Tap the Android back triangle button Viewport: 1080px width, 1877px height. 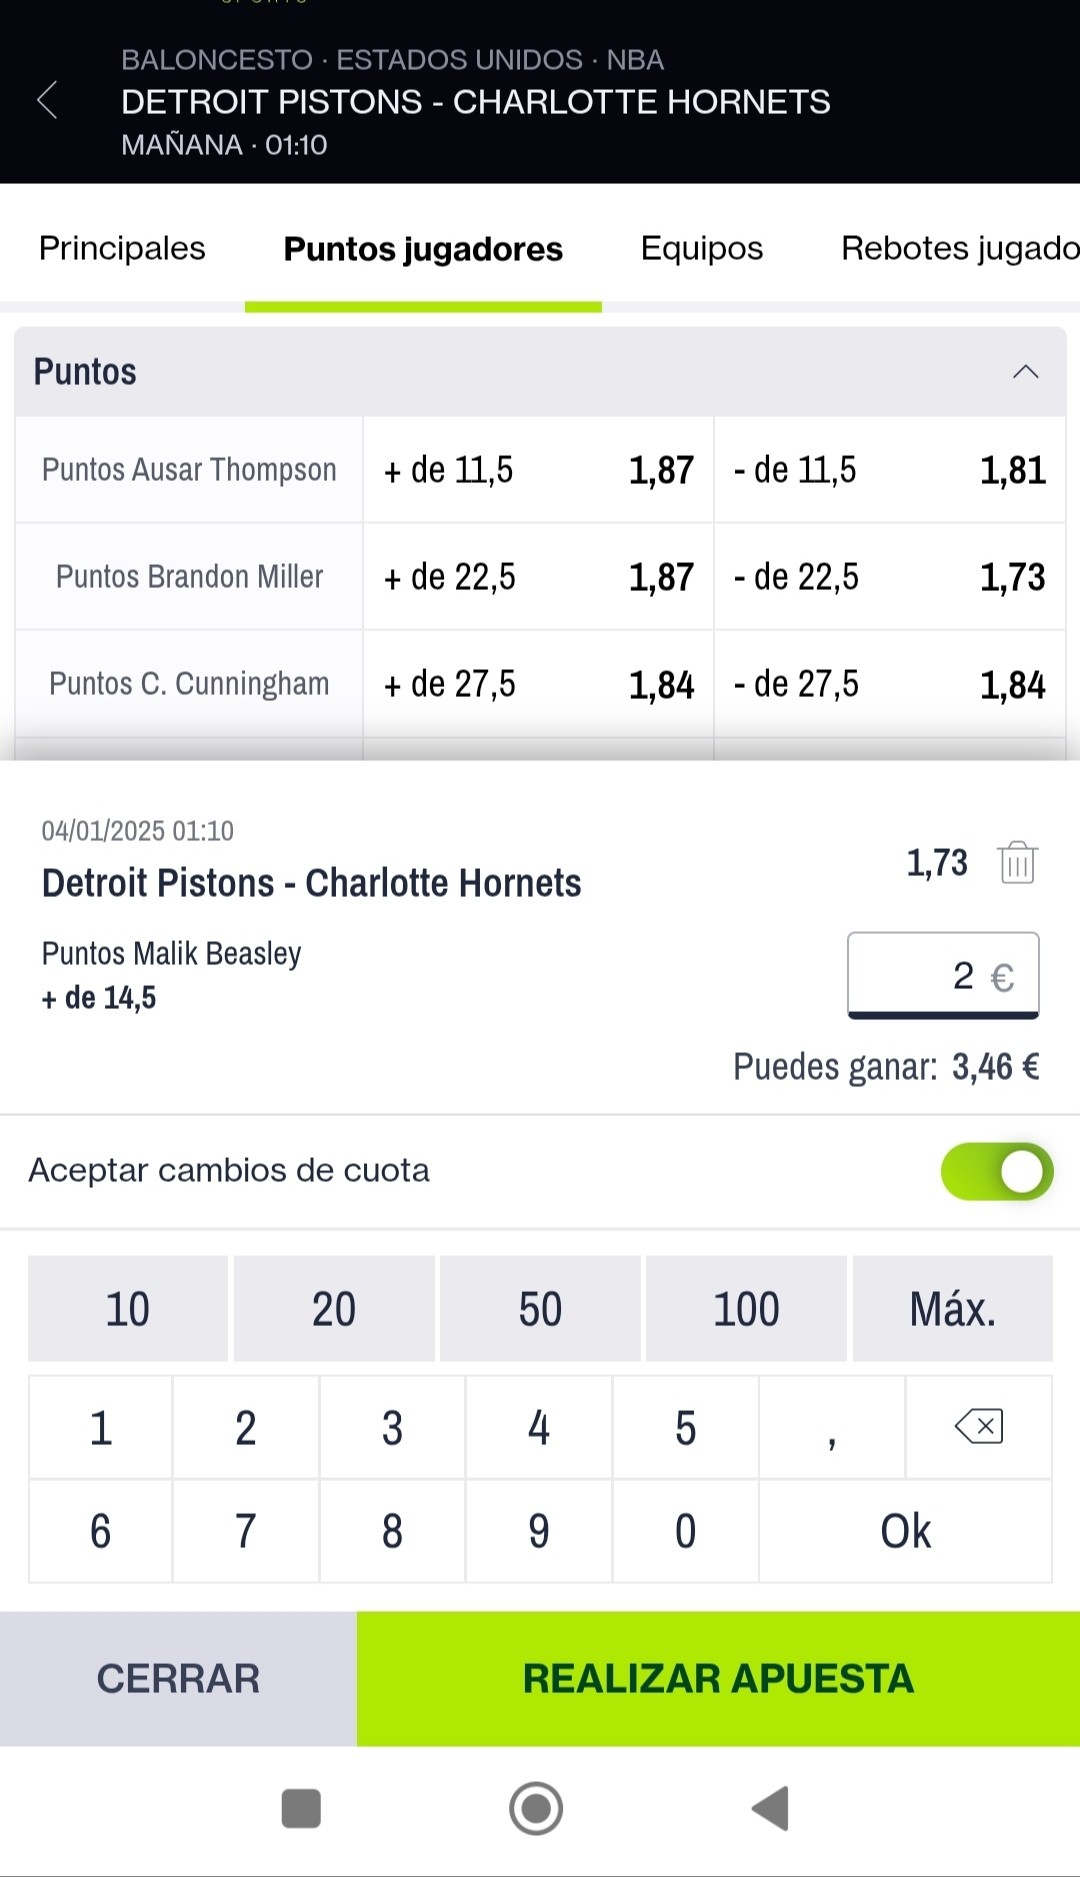tap(770, 1808)
